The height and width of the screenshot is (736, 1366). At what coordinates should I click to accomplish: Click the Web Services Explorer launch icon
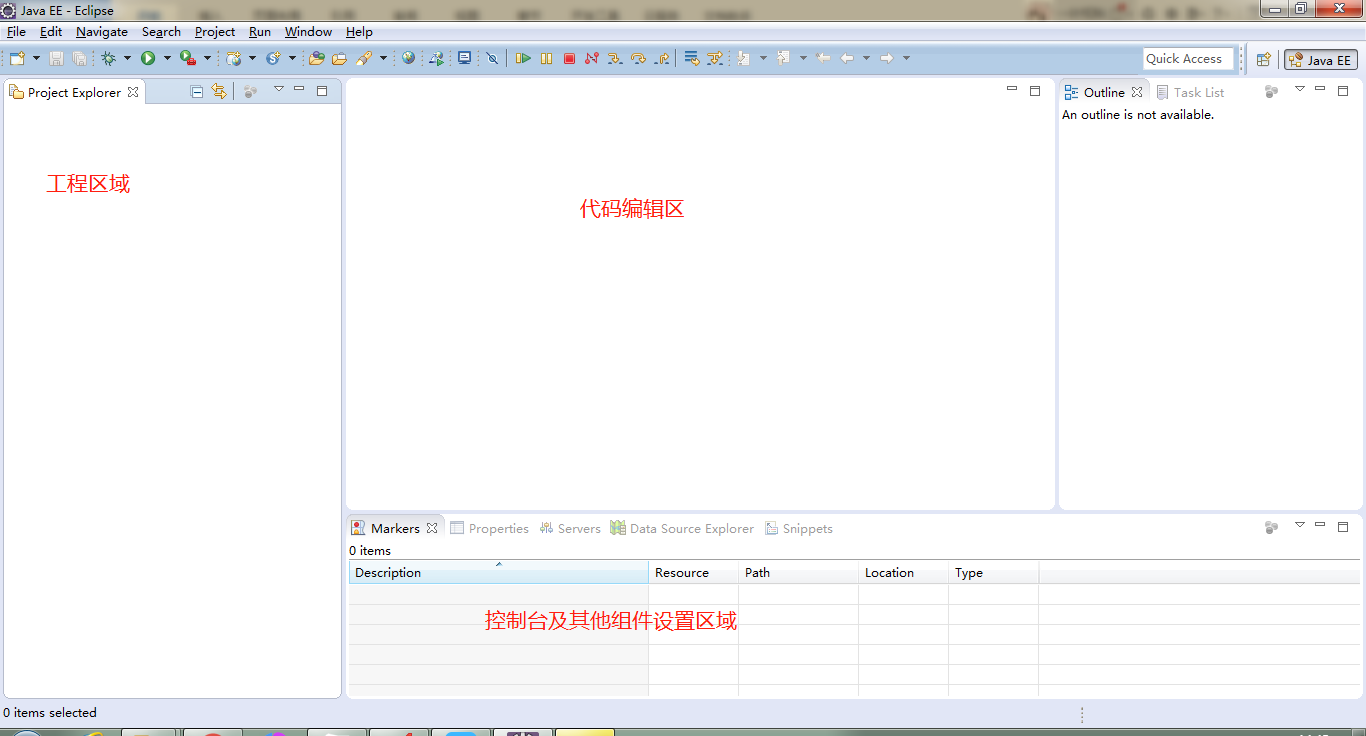click(436, 58)
